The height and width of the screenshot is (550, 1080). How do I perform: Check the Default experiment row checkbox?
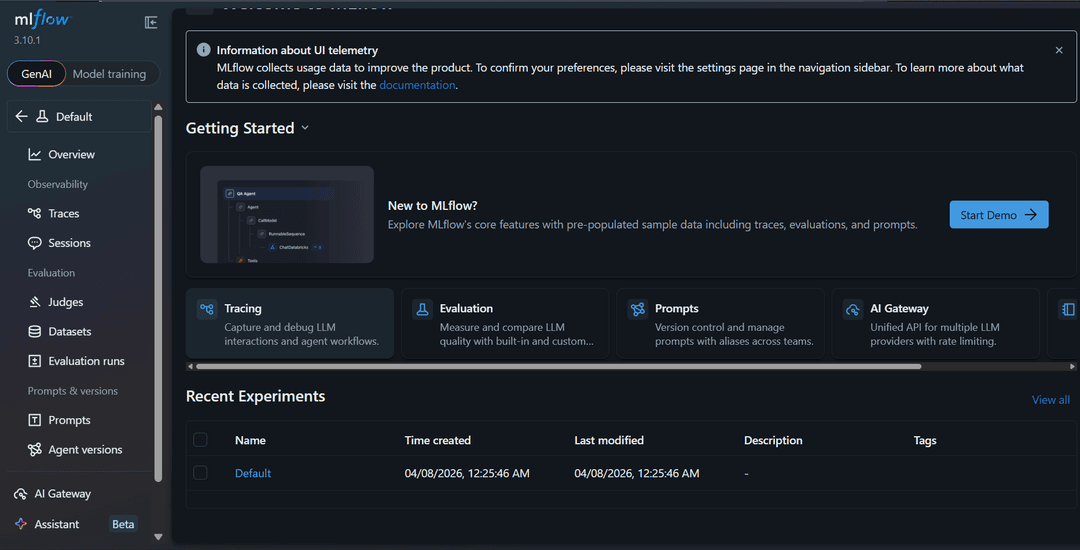[200, 473]
